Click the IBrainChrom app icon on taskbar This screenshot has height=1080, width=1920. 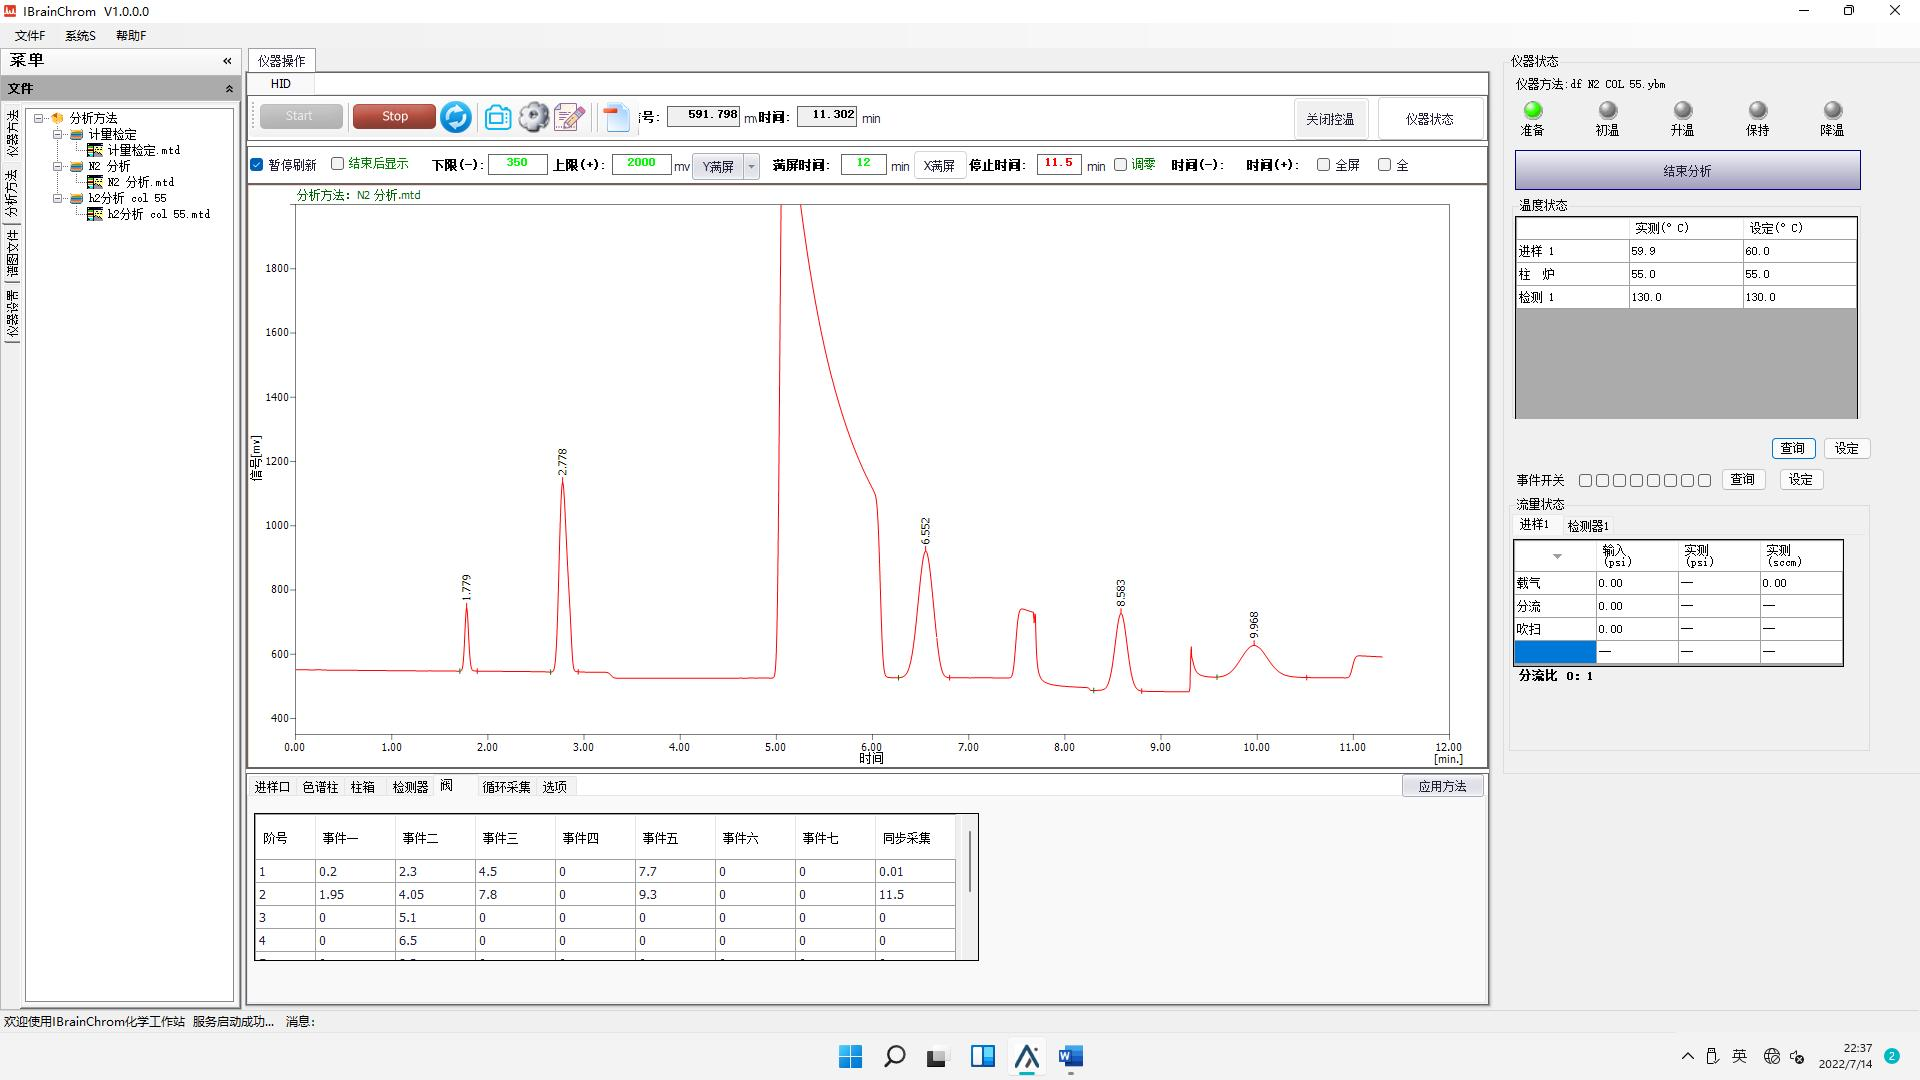coord(1027,1056)
